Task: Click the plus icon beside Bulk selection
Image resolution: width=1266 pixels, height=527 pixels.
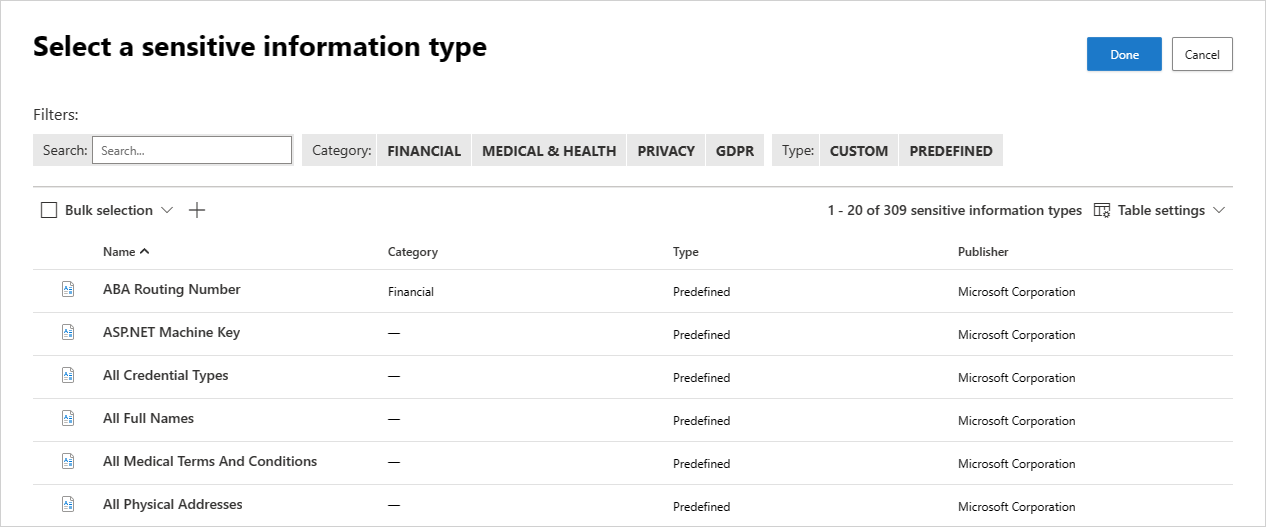Action: coord(197,210)
